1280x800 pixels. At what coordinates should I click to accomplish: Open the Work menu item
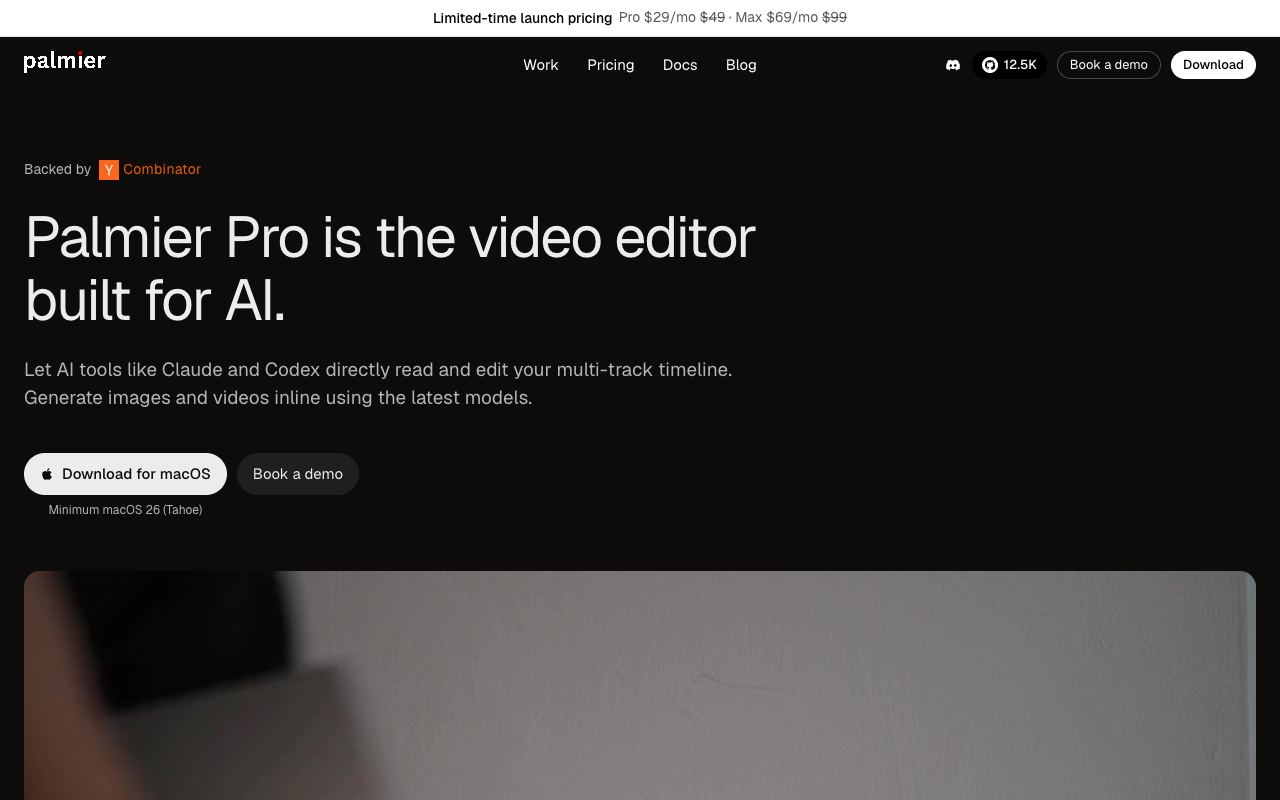[541, 65]
